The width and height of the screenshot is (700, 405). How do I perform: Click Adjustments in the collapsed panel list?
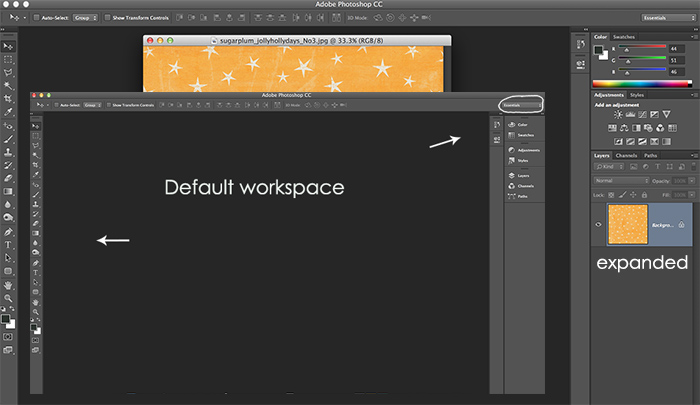point(527,149)
